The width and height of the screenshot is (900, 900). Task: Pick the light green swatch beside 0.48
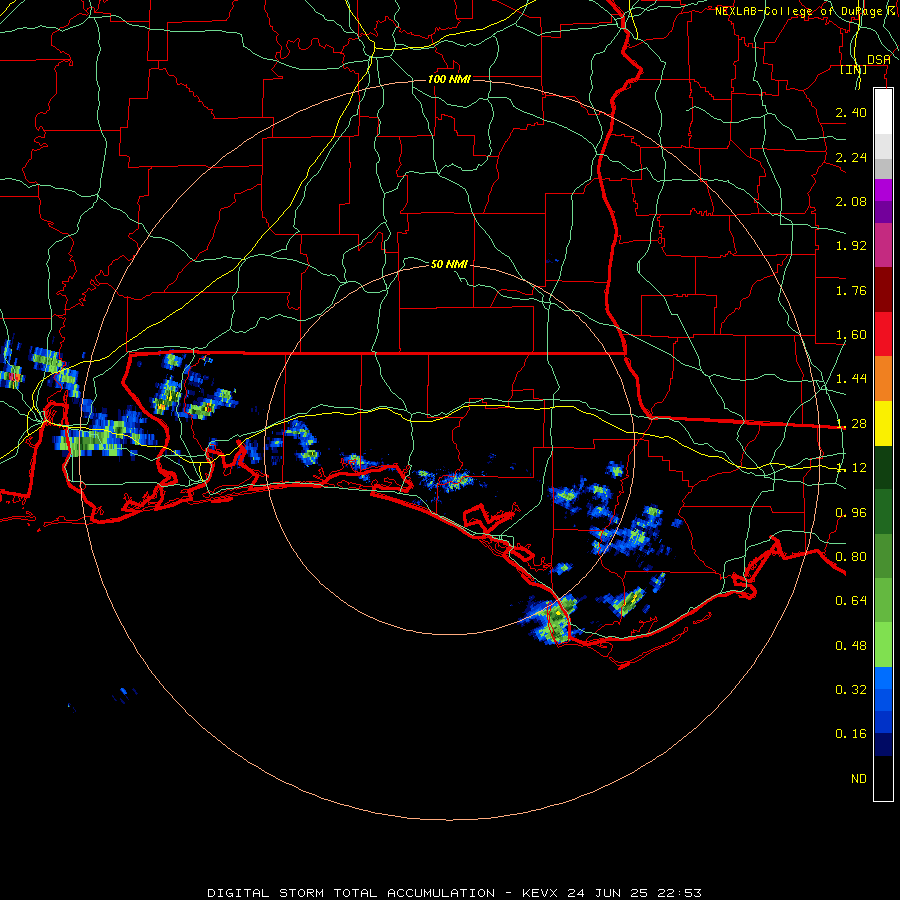pyautogui.click(x=883, y=645)
